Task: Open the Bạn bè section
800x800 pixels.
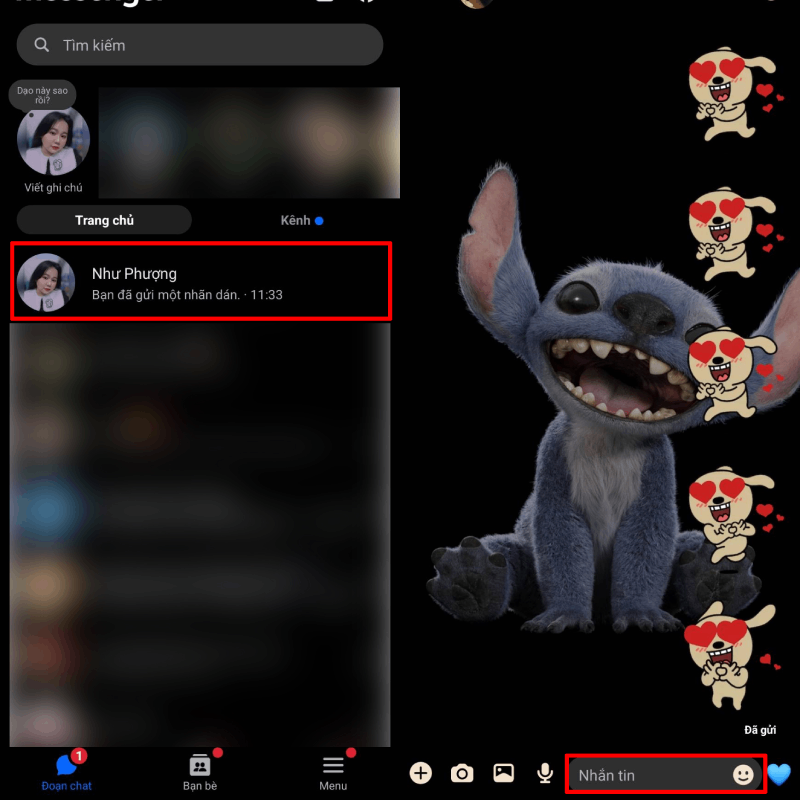Action: (x=199, y=772)
